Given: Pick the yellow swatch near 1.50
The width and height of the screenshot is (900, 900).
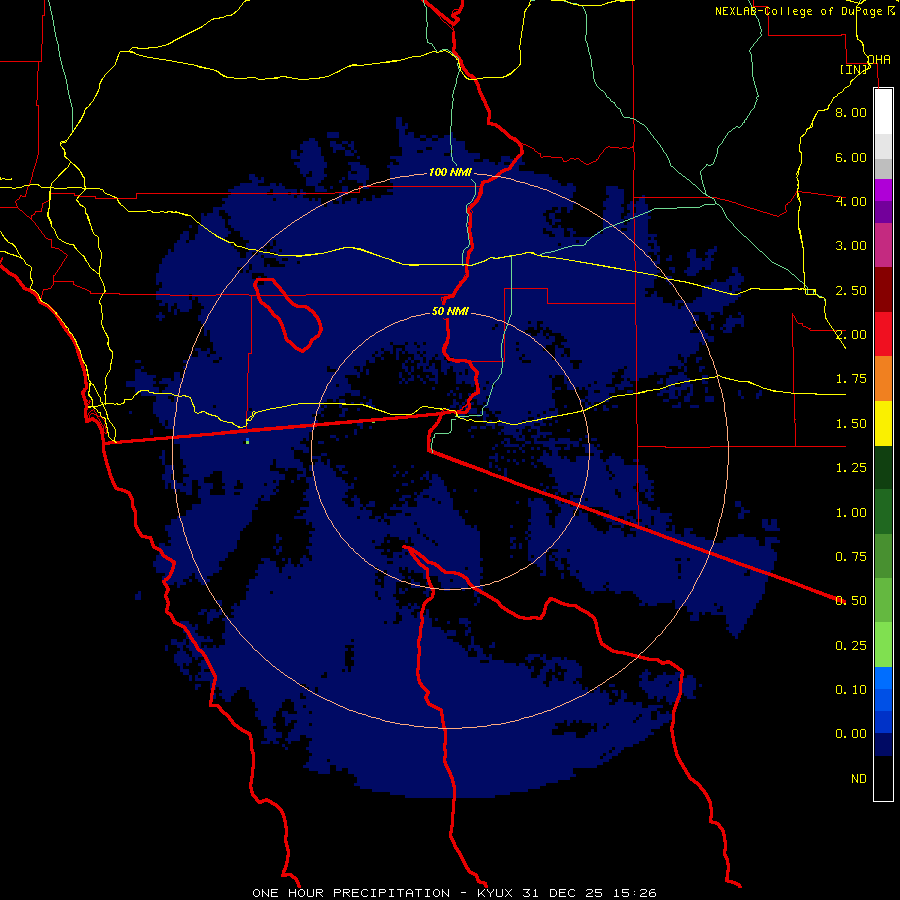Looking at the screenshot, I should point(883,423).
